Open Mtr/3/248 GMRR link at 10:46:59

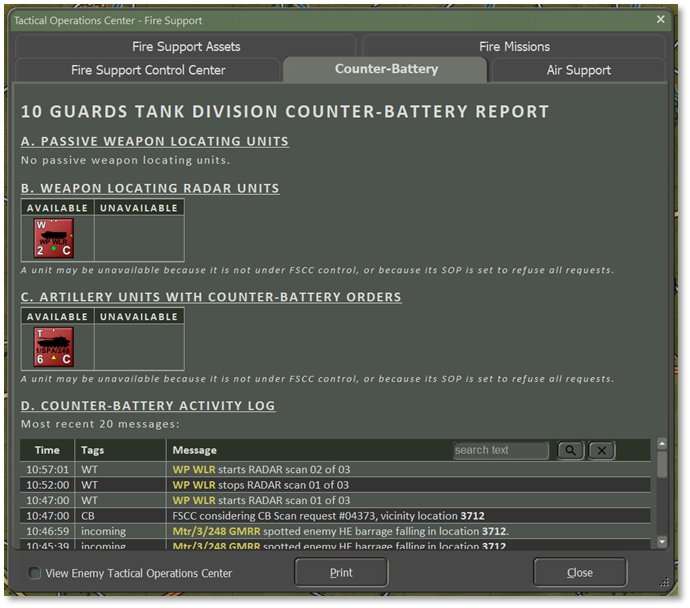coord(216,531)
